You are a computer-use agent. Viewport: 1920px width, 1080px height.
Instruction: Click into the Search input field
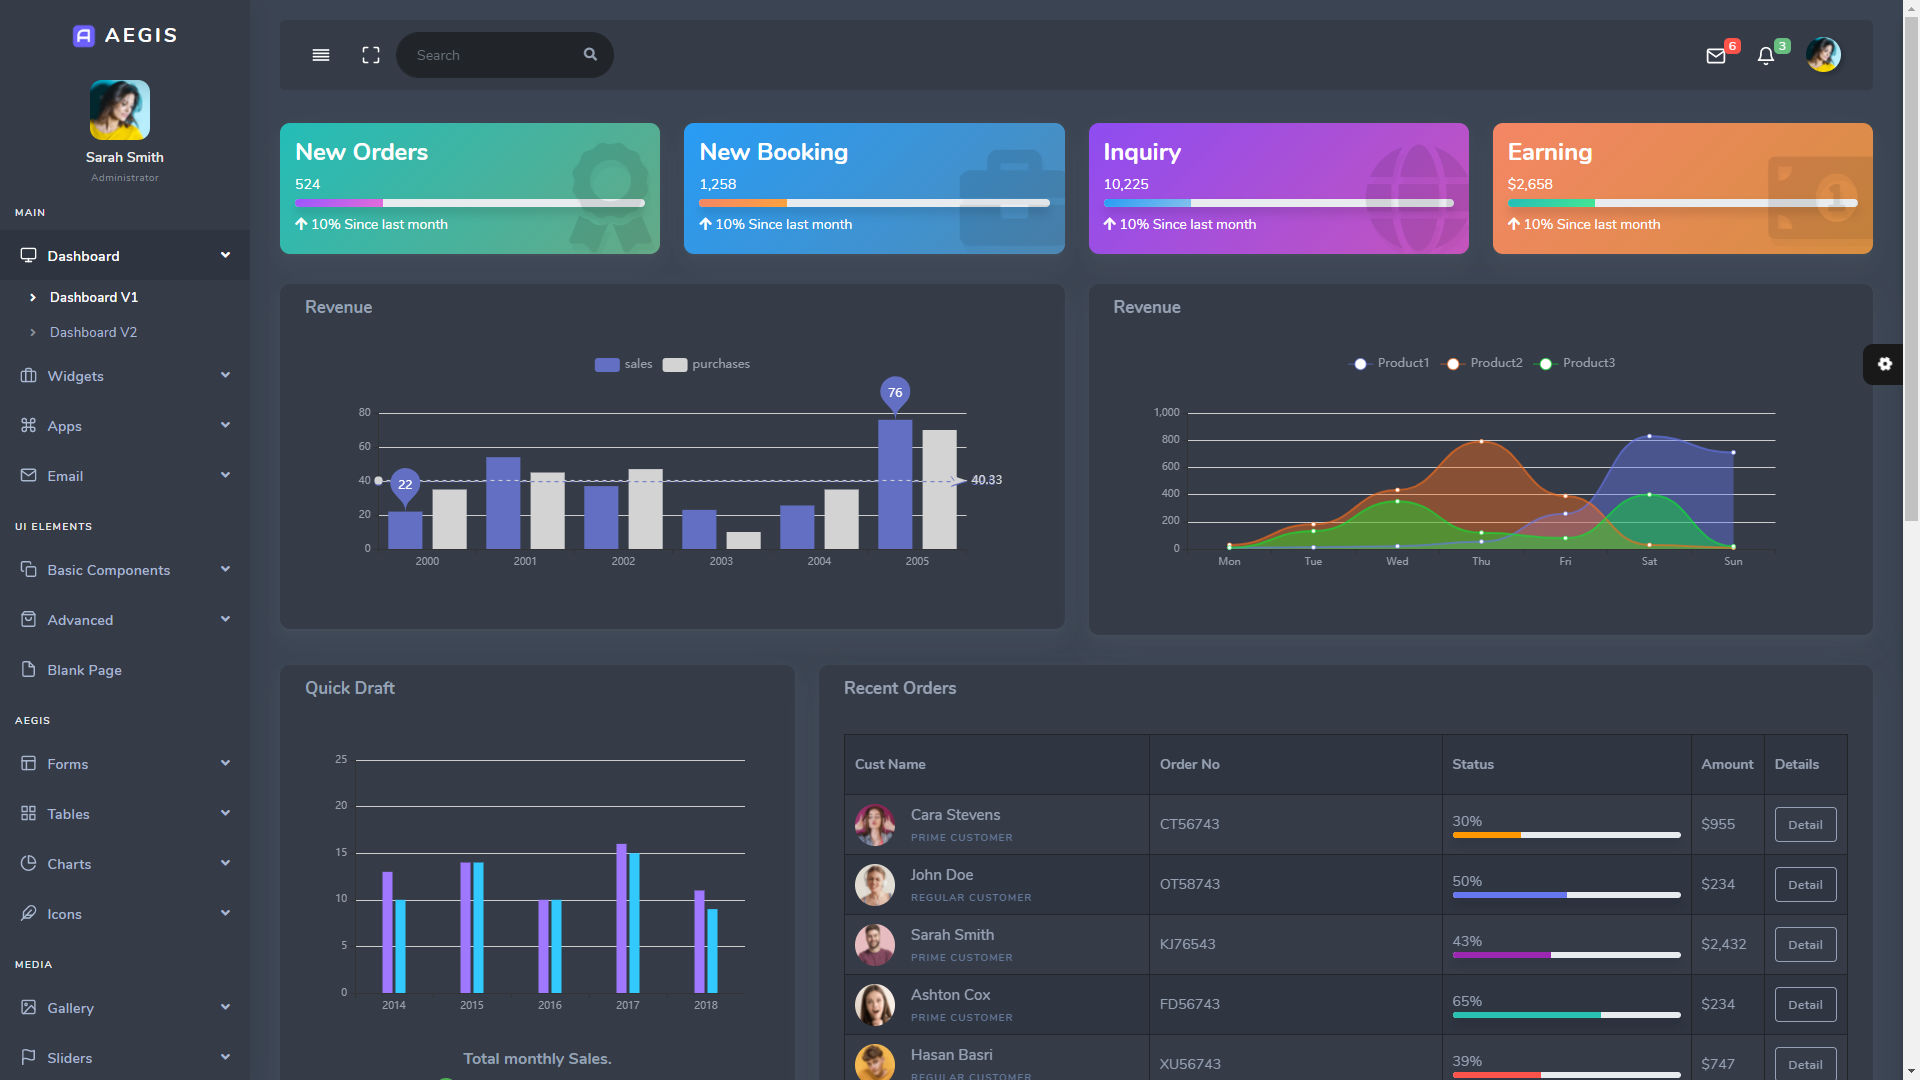tap(490, 55)
